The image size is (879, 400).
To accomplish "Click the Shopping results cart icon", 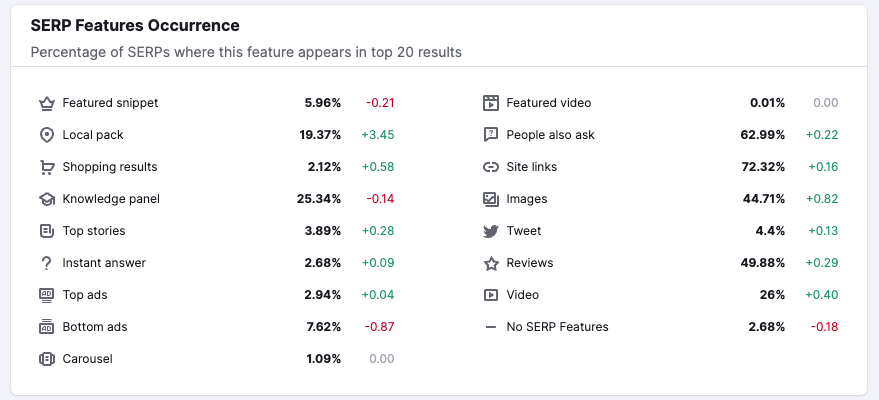I will point(46,167).
